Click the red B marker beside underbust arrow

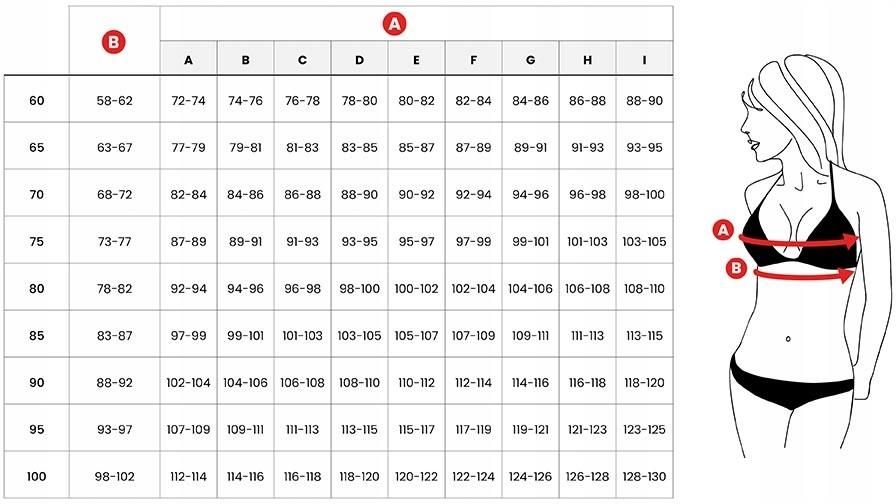tap(737, 267)
